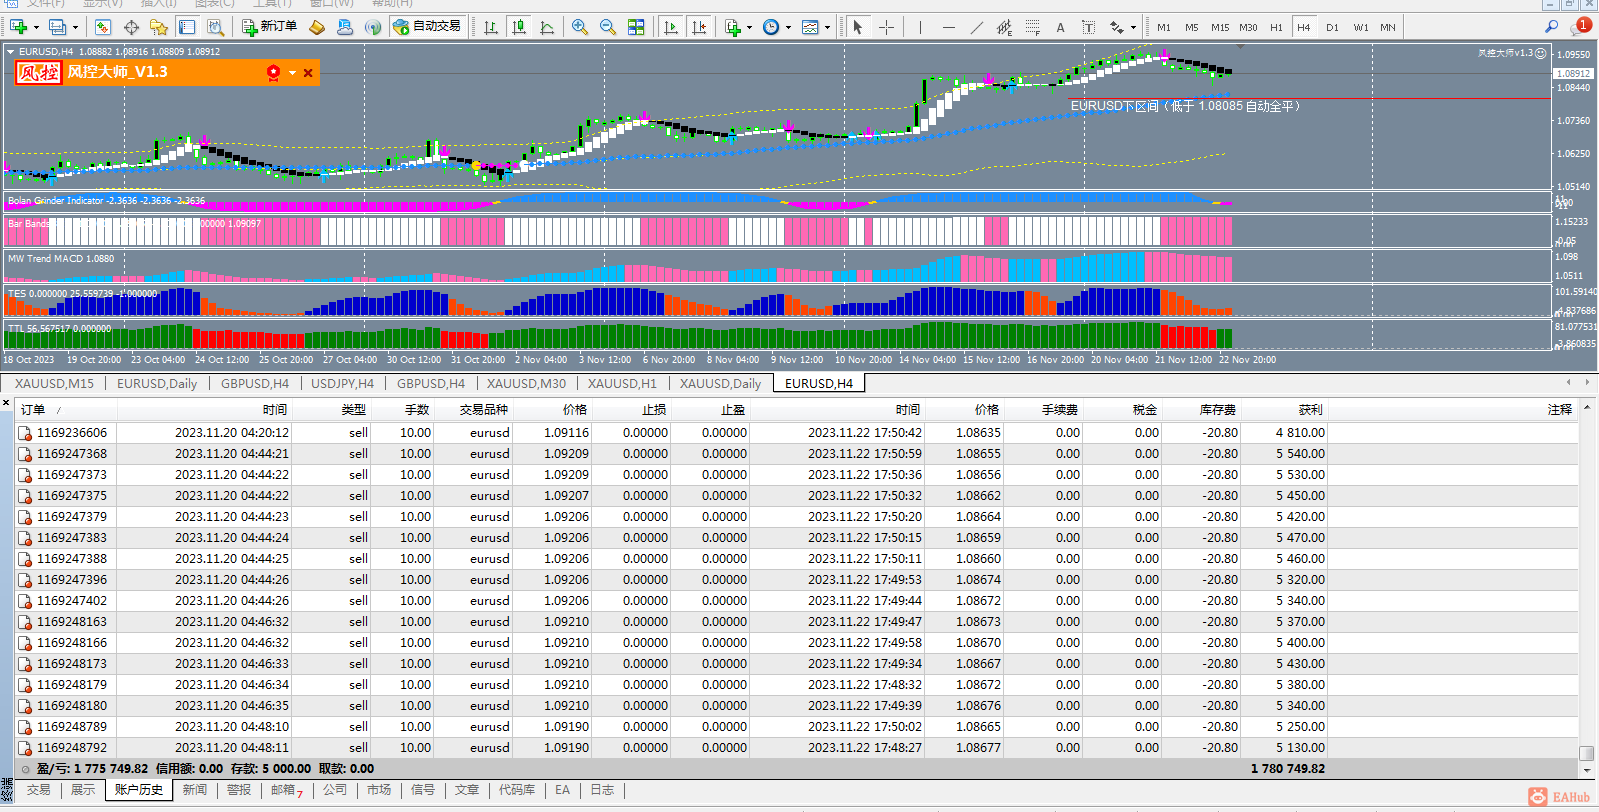Viewport: 1599px width, 812px height.
Task: Toggle chart shift button
Action: [x=699, y=27]
